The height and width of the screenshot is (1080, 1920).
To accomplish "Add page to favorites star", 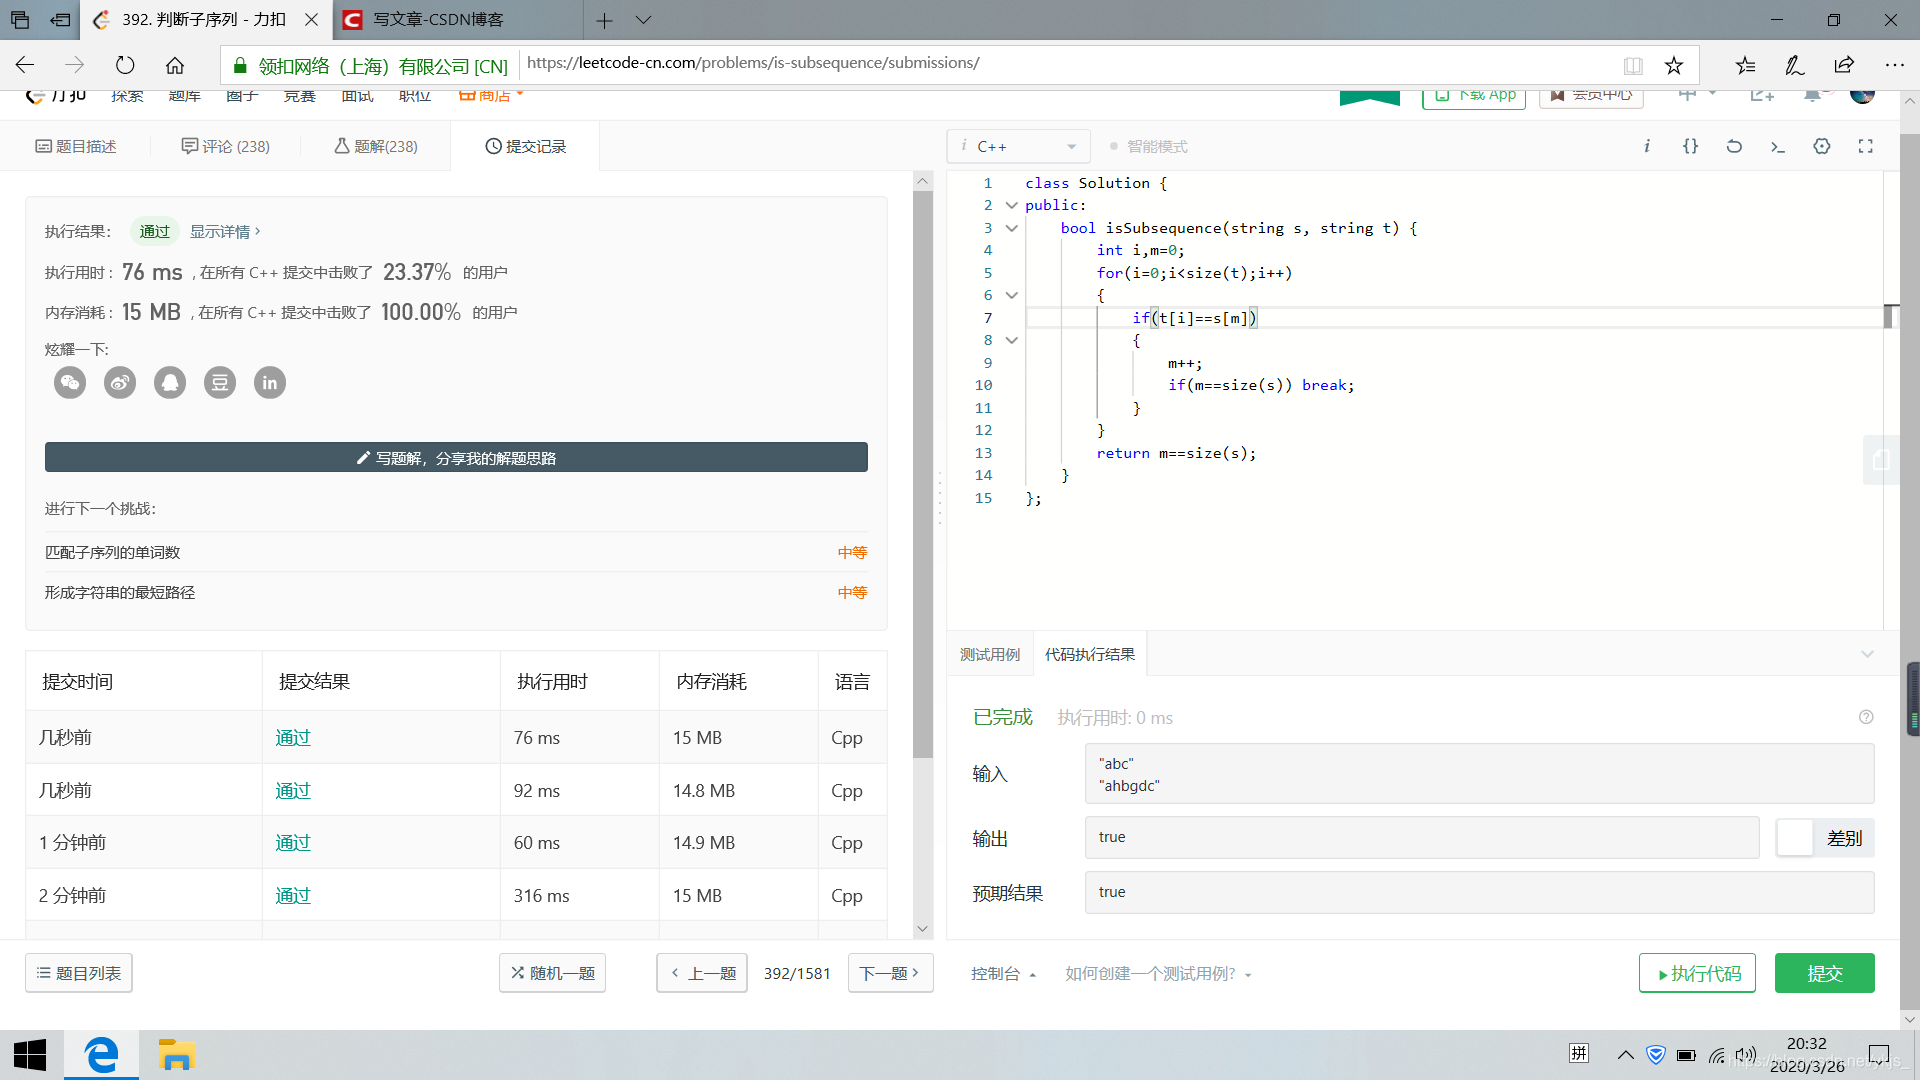I will coord(1674,66).
